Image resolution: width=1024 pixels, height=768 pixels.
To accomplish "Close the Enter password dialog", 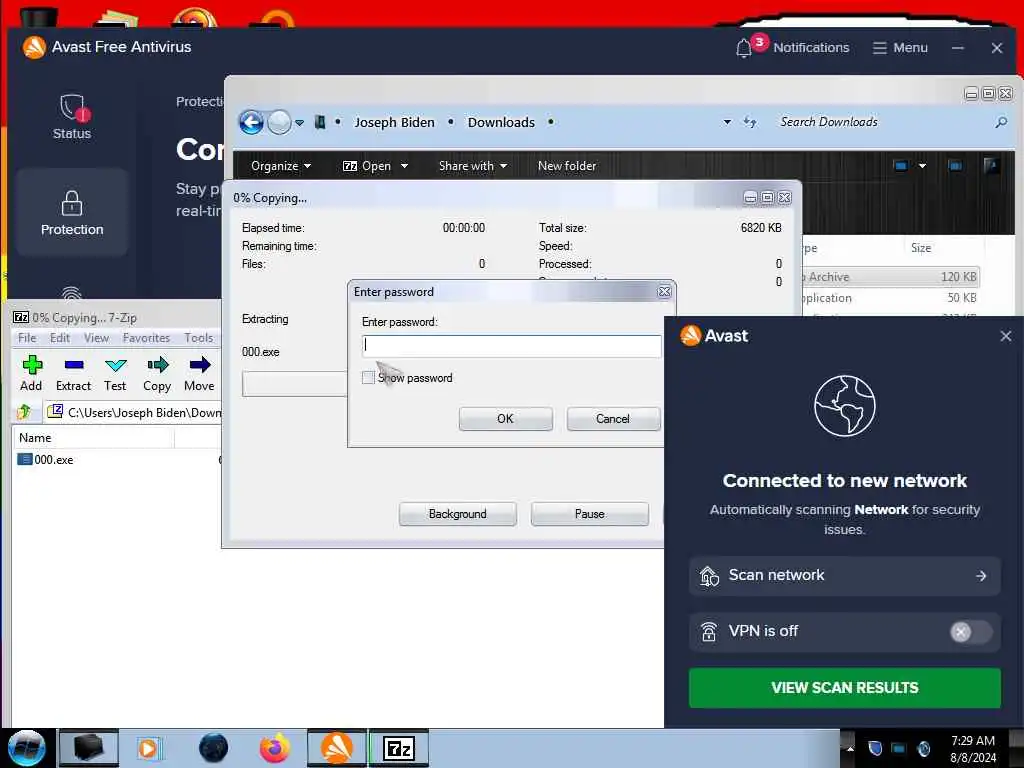I will pyautogui.click(x=664, y=292).
